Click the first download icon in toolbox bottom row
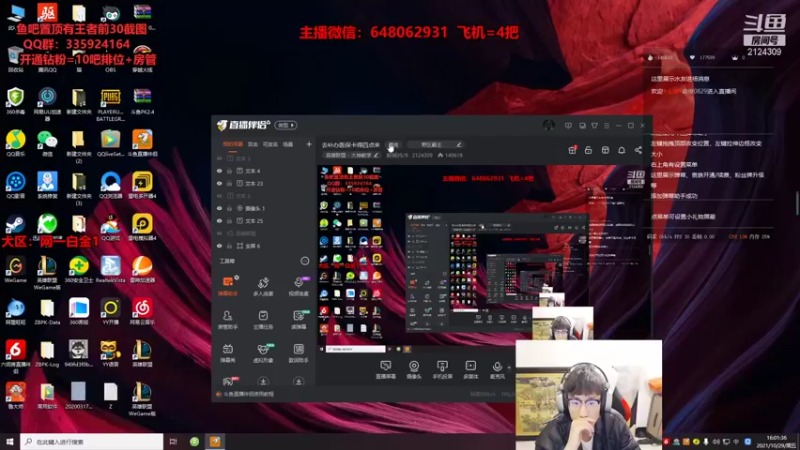800x450 pixels. [263, 381]
